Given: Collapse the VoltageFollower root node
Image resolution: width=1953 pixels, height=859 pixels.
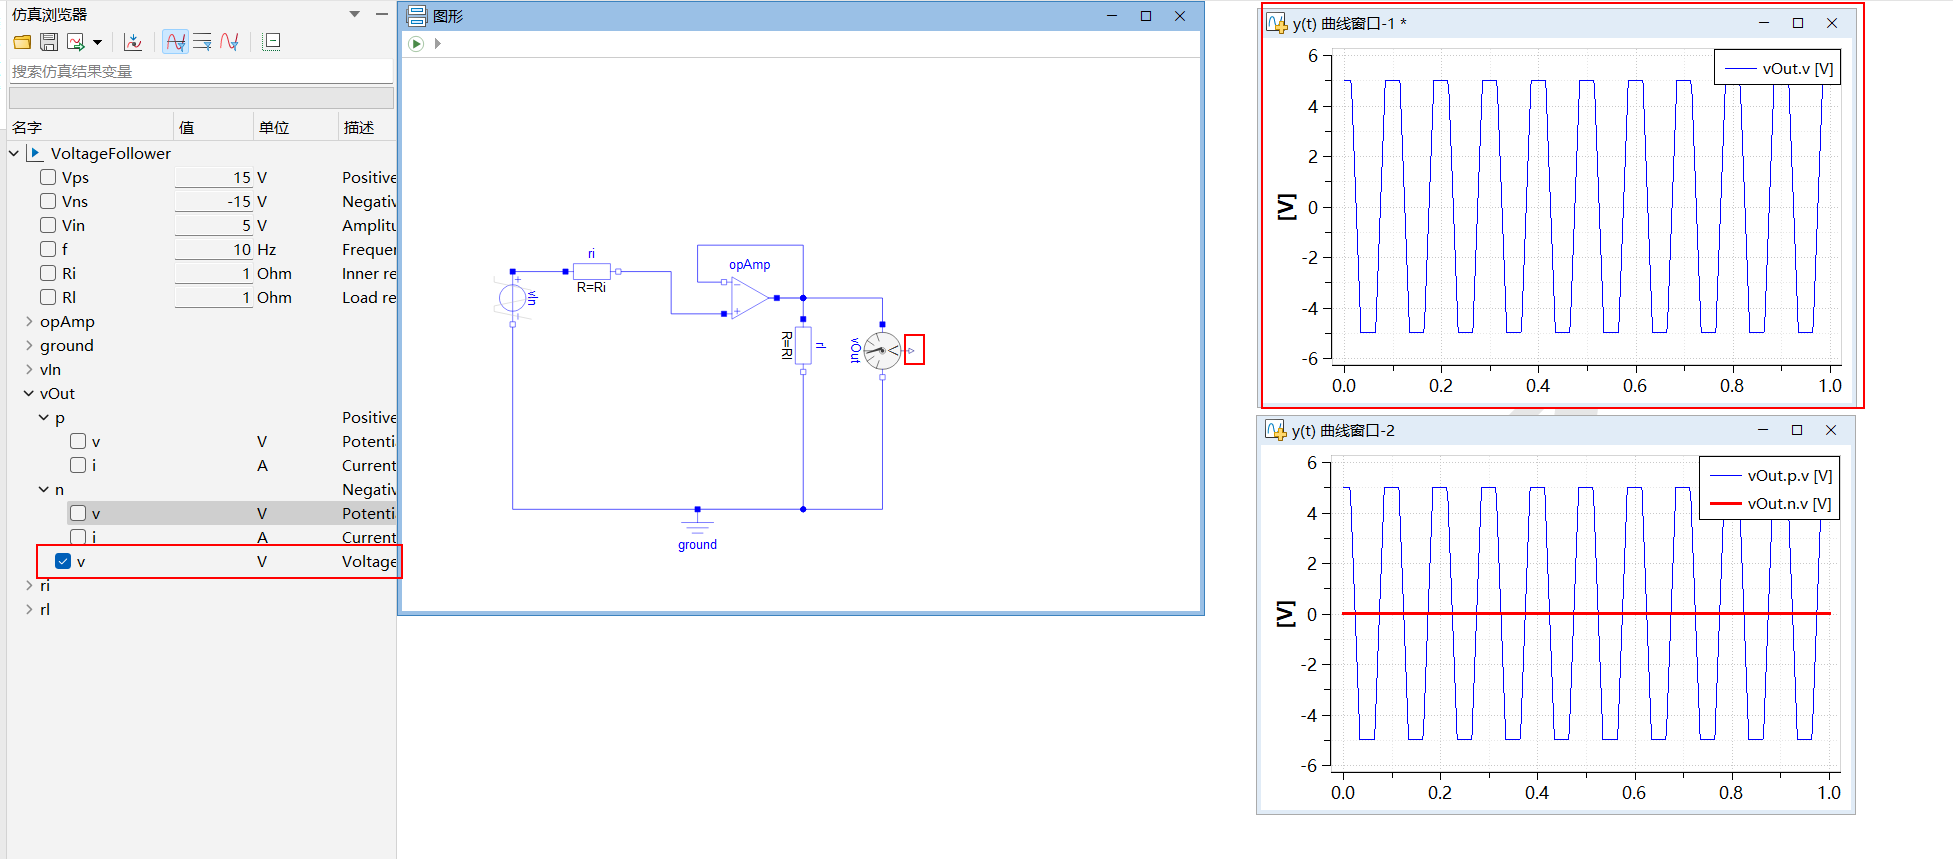Looking at the screenshot, I should tap(14, 153).
